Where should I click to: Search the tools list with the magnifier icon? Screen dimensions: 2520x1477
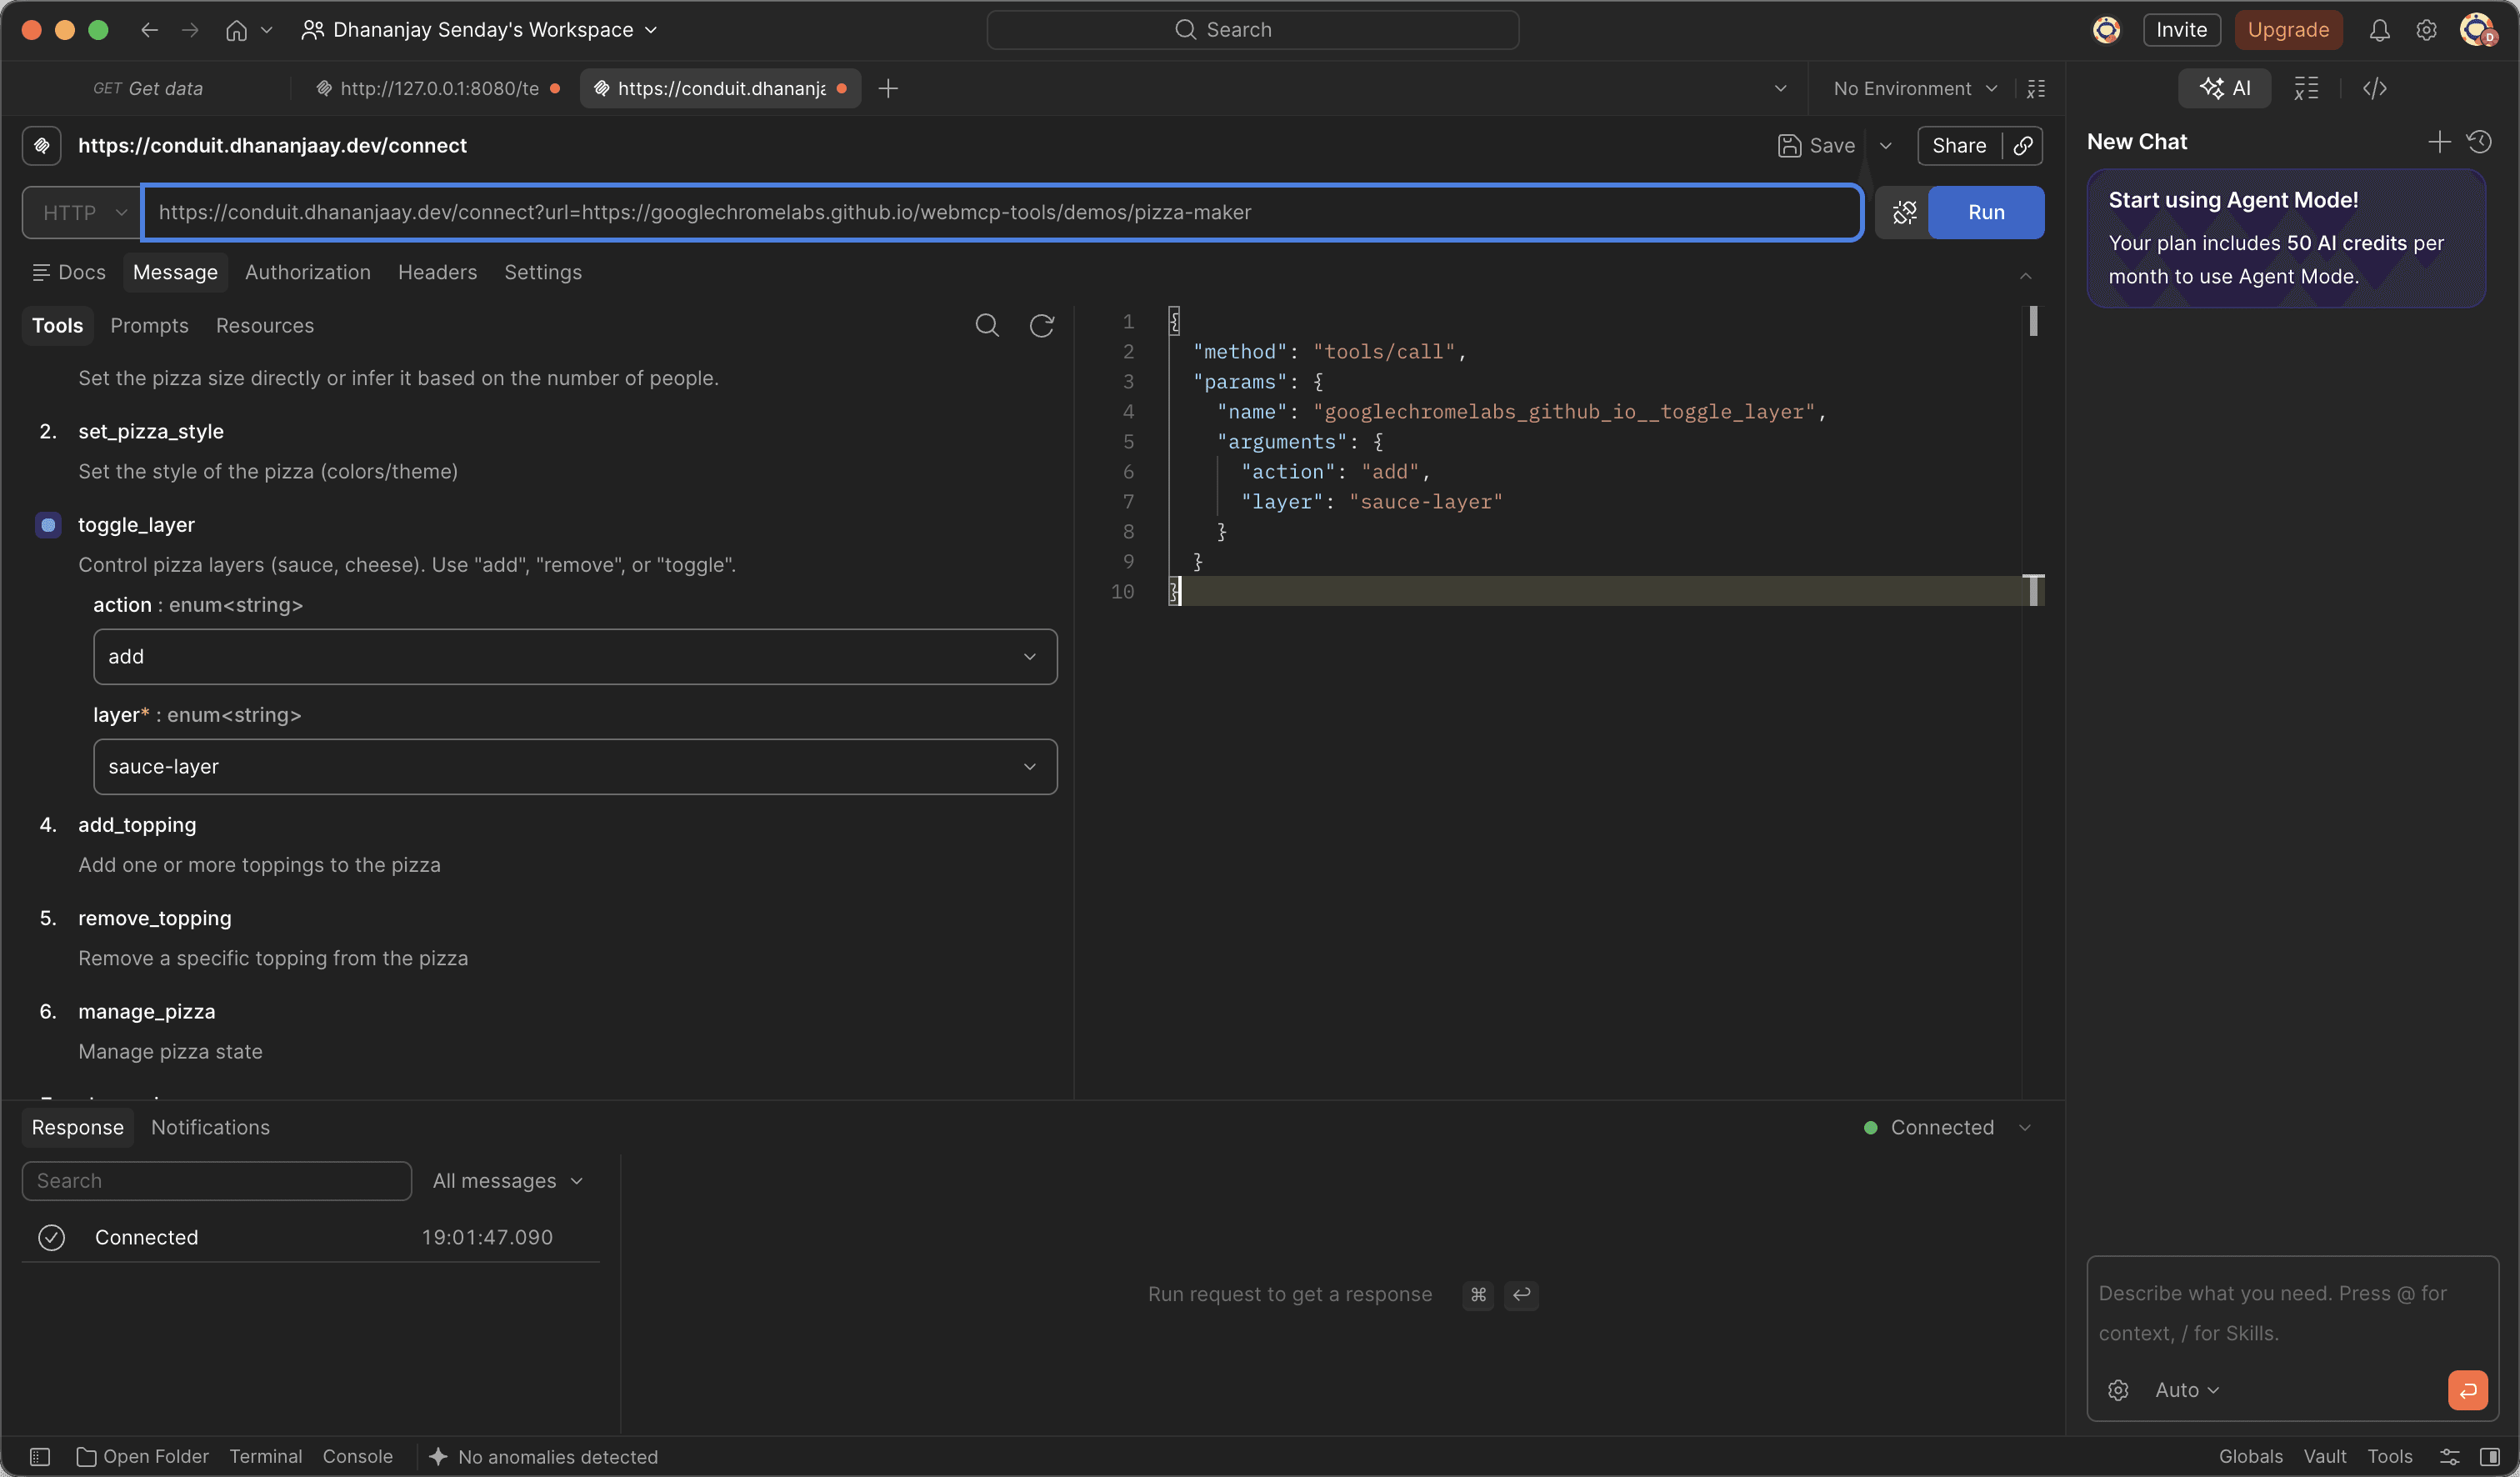[986, 325]
